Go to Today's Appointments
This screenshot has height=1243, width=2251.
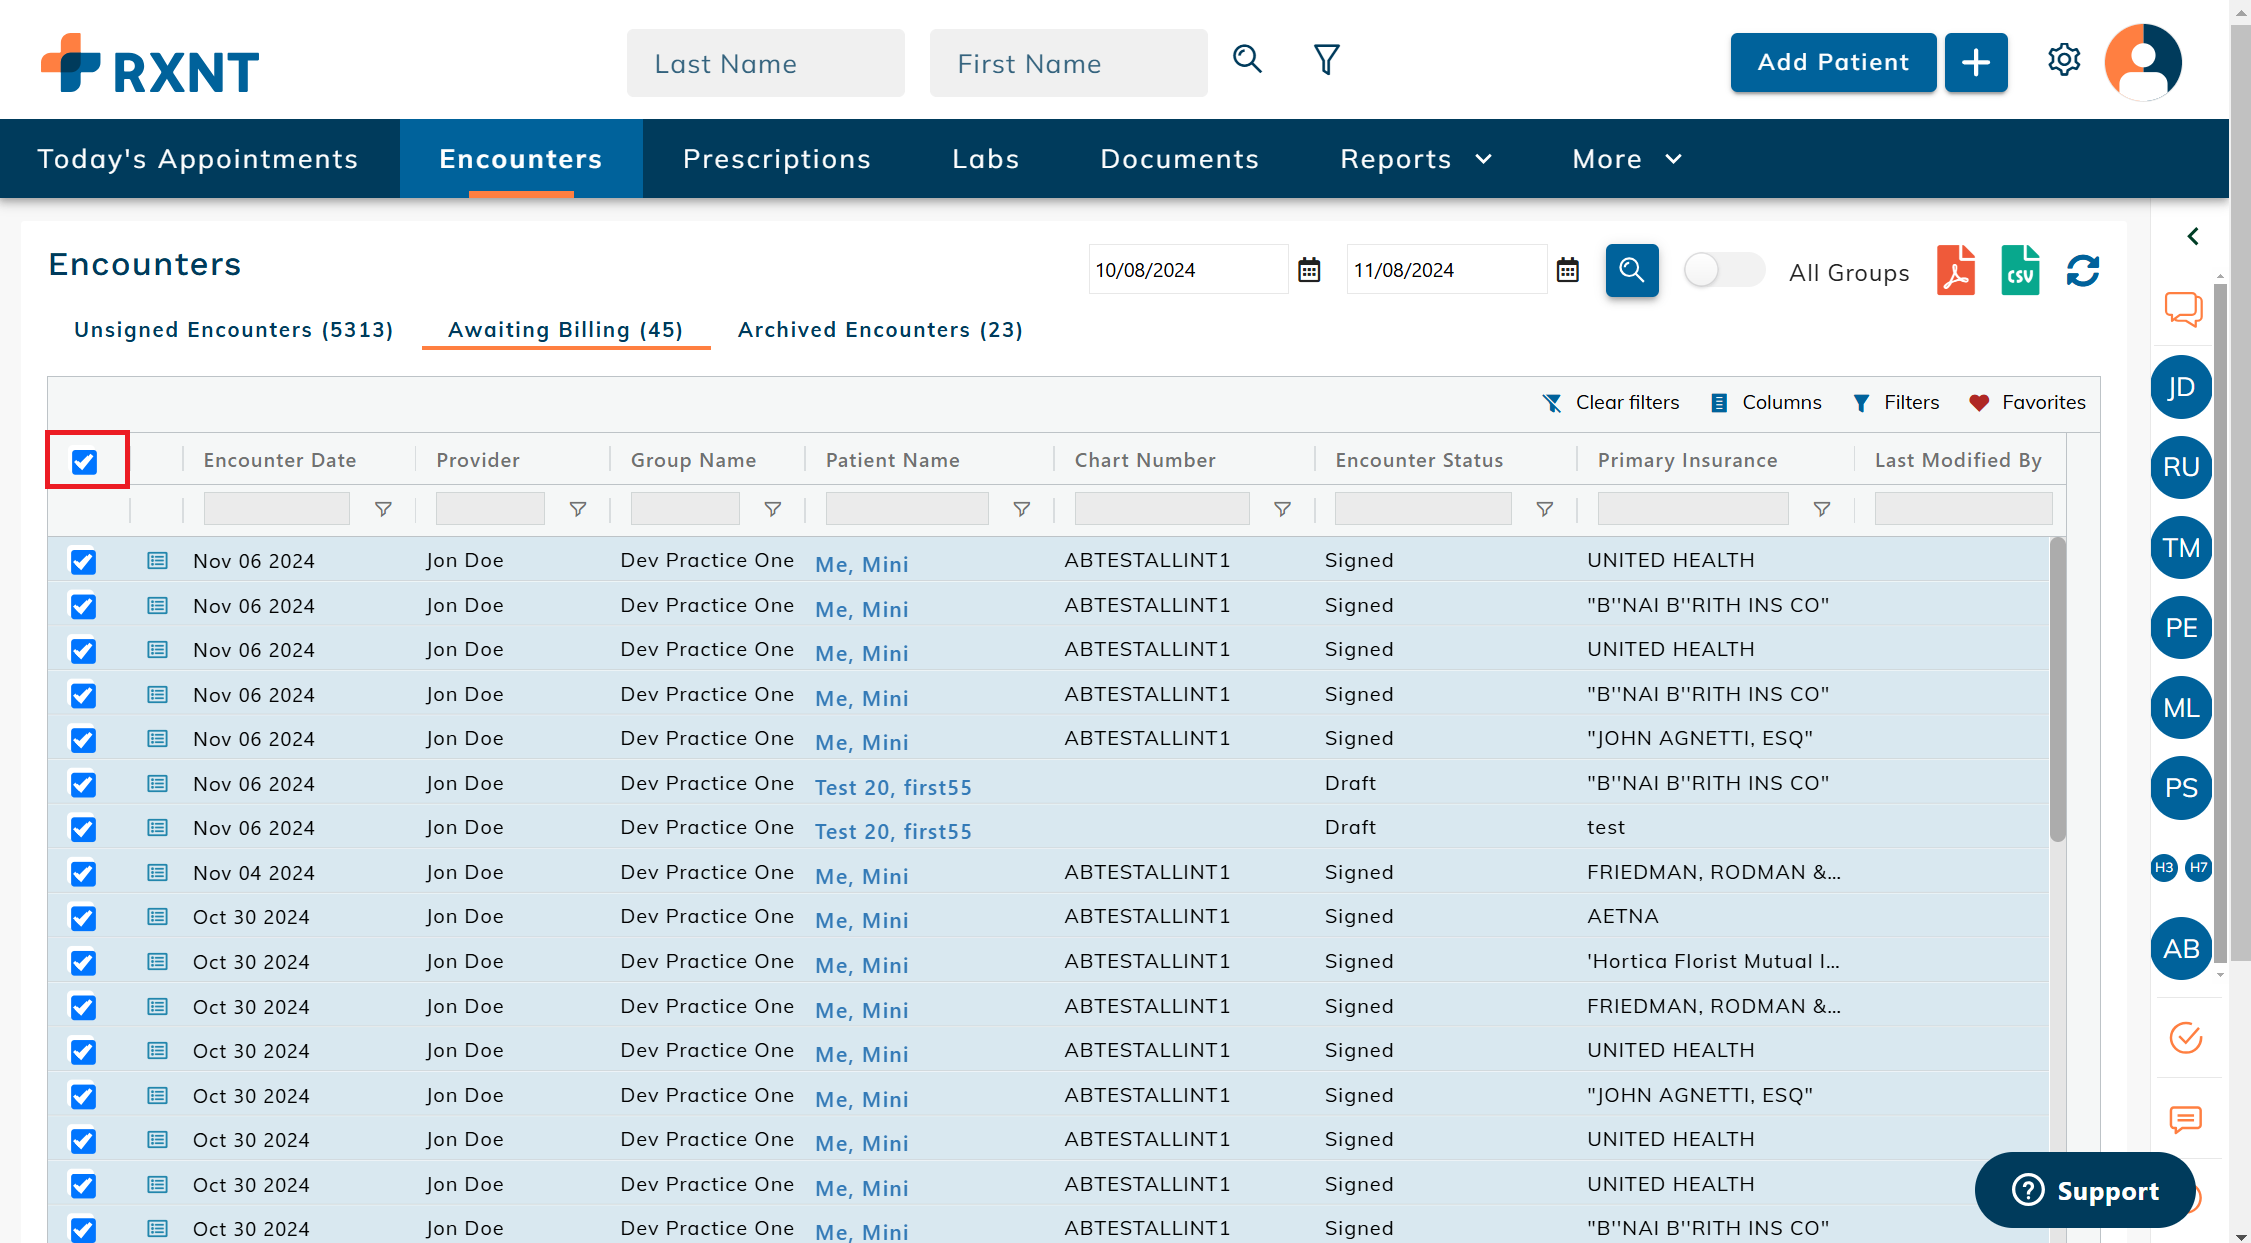click(x=198, y=159)
